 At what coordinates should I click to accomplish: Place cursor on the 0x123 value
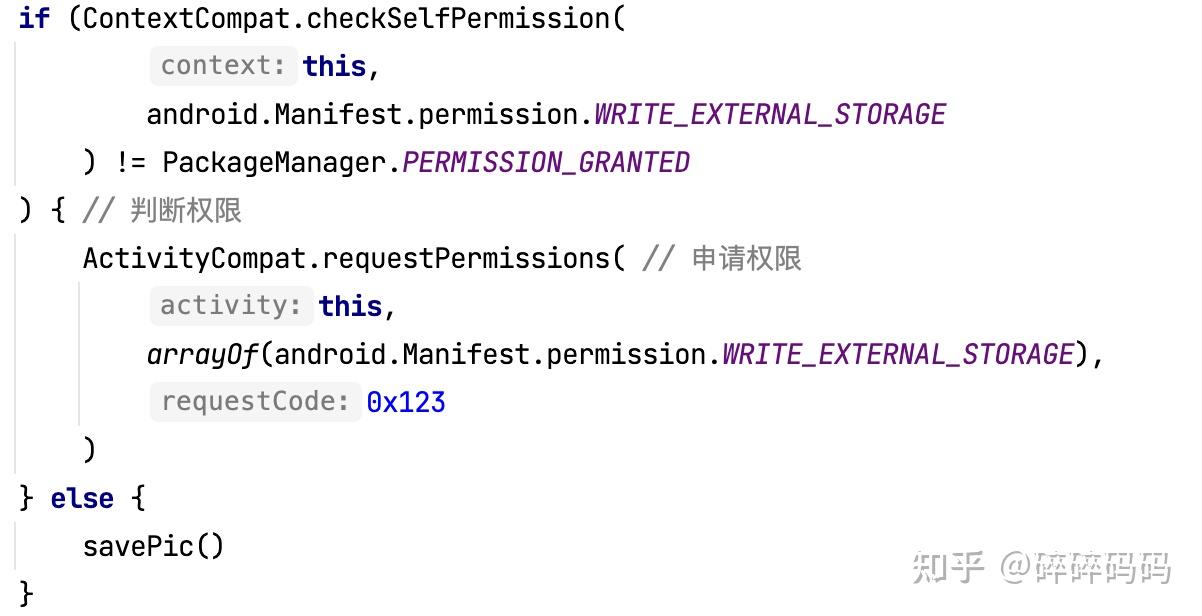pyautogui.click(x=406, y=402)
